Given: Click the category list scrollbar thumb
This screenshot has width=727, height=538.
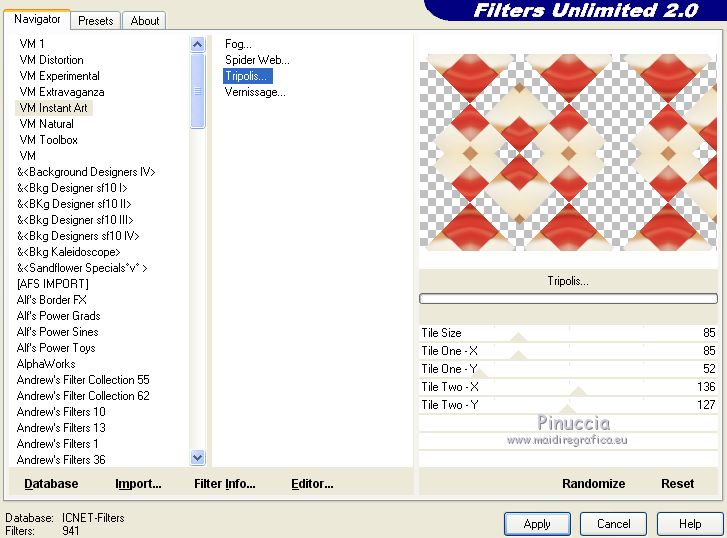Looking at the screenshot, I should tap(198, 91).
